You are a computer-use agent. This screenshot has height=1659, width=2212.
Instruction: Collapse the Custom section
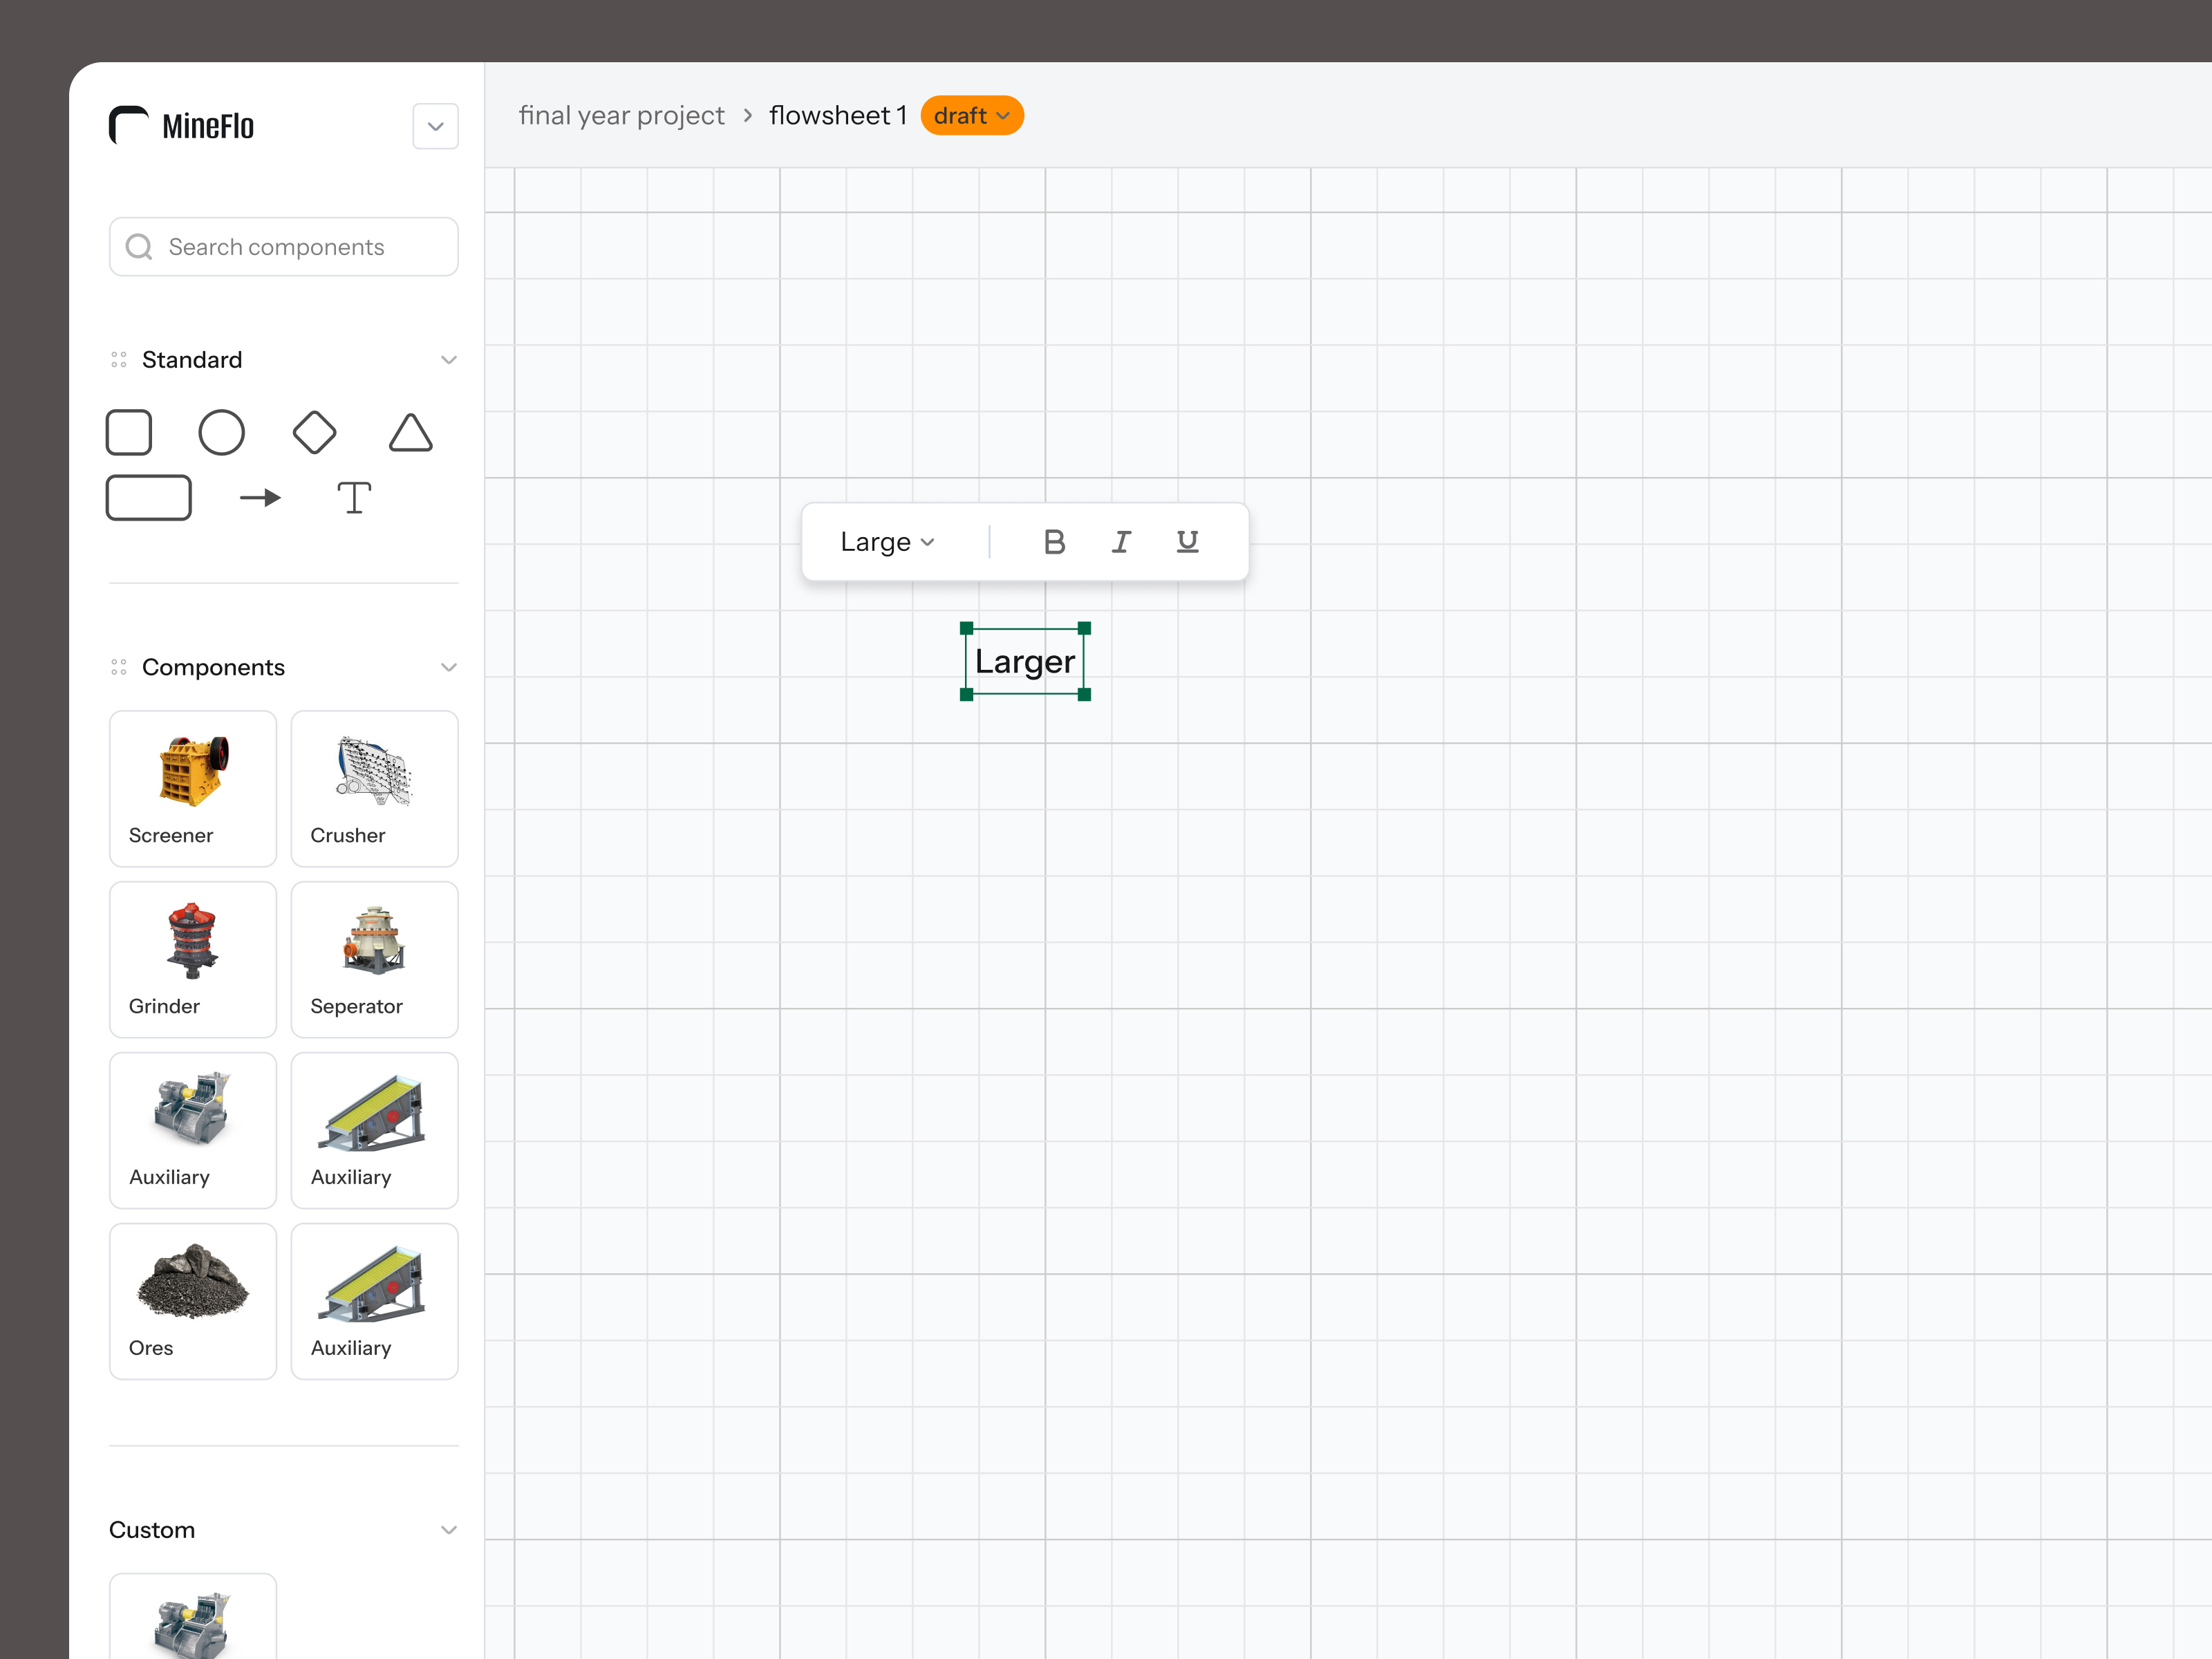449,1530
